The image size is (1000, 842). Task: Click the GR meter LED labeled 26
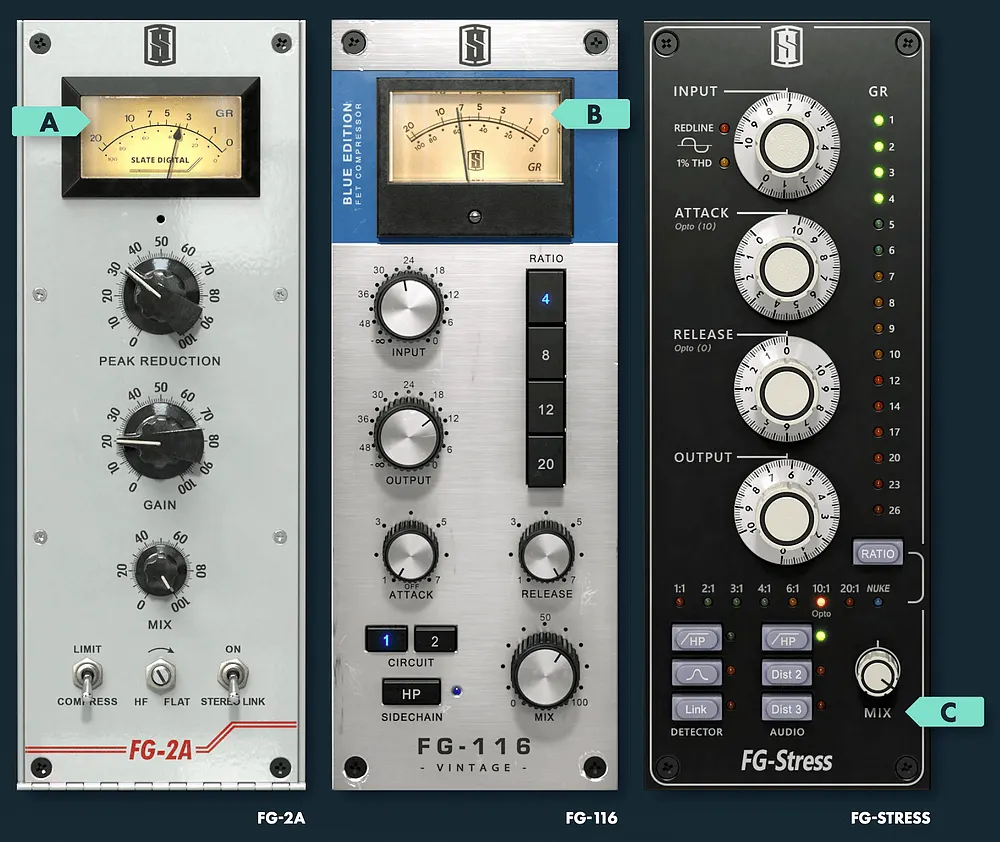[x=878, y=510]
